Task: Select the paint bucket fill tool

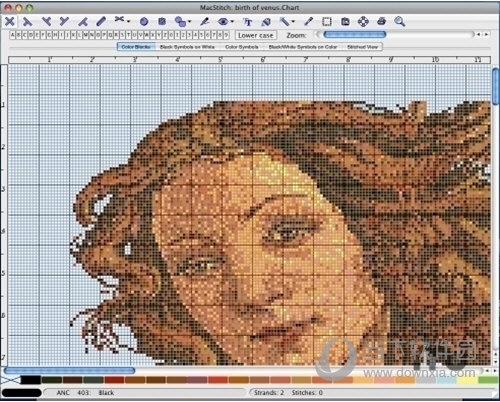Action: (x=266, y=22)
